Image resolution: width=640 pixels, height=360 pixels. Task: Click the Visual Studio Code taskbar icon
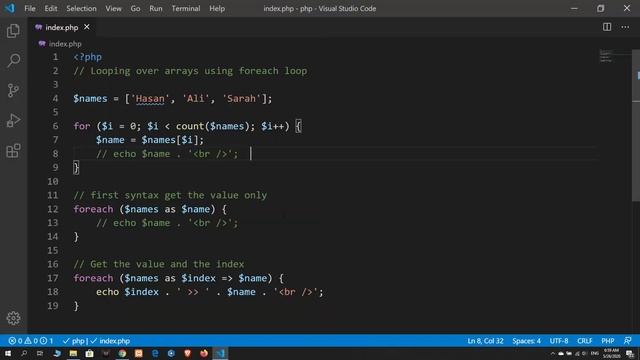point(220,353)
